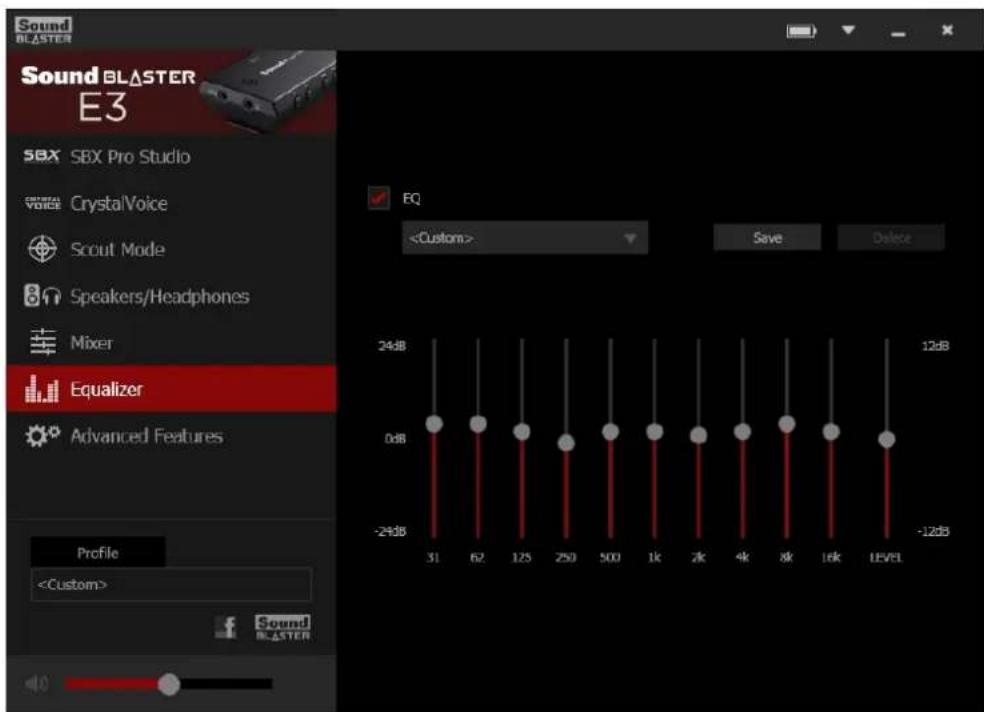Check the battery status icon
The height and width of the screenshot is (712, 984).
[801, 31]
